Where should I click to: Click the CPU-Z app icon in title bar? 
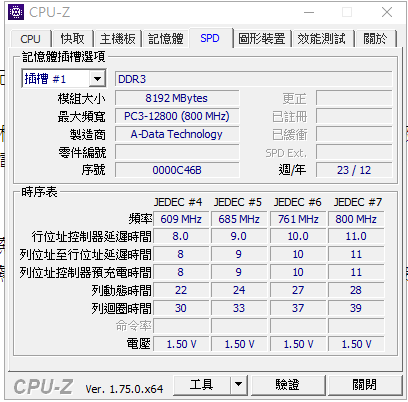point(16,12)
